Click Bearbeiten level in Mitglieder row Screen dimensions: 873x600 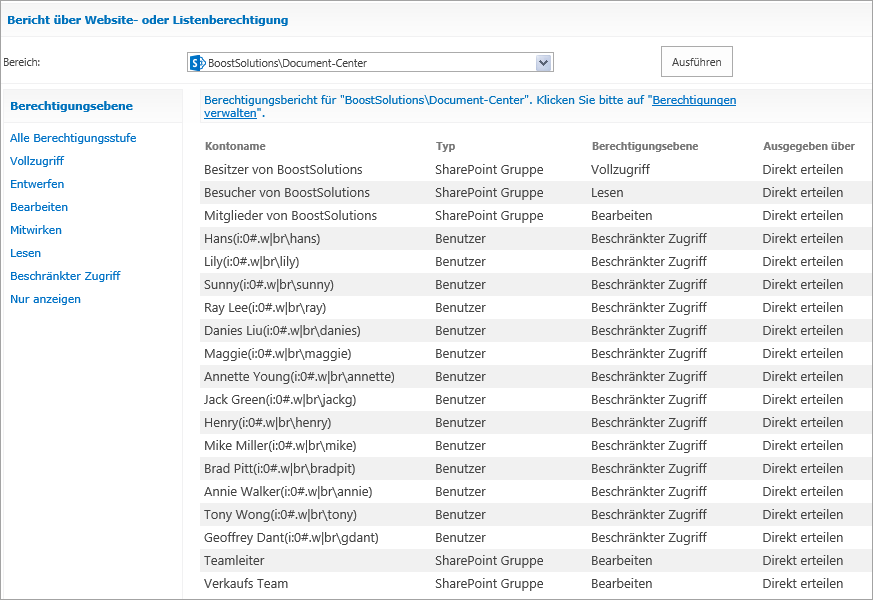click(621, 216)
